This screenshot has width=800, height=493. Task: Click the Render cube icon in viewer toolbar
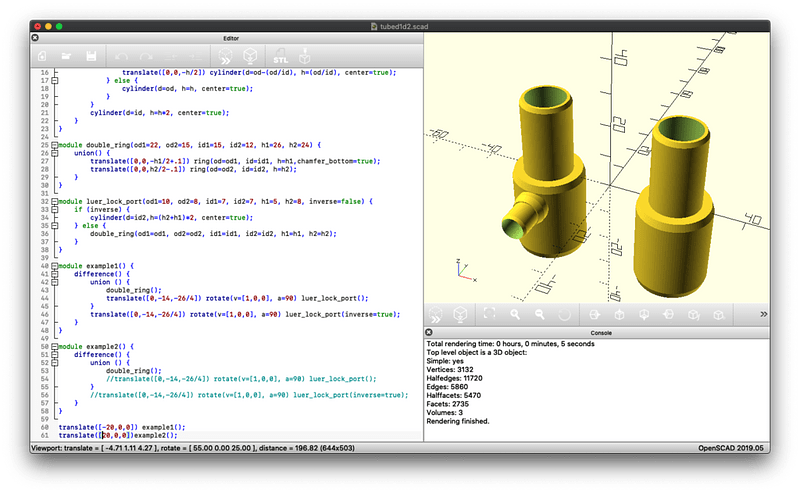[x=460, y=314]
